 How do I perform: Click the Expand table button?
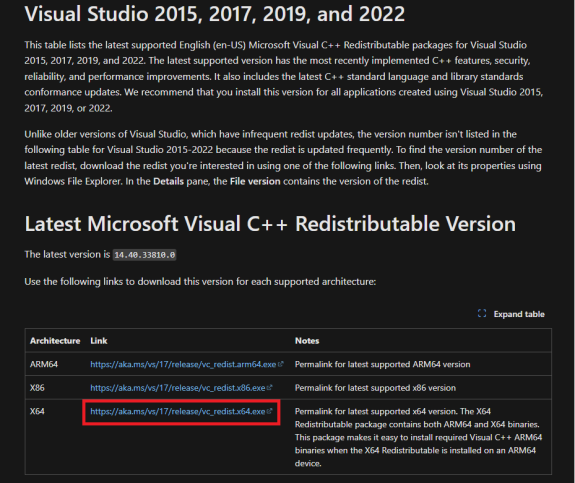(511, 314)
